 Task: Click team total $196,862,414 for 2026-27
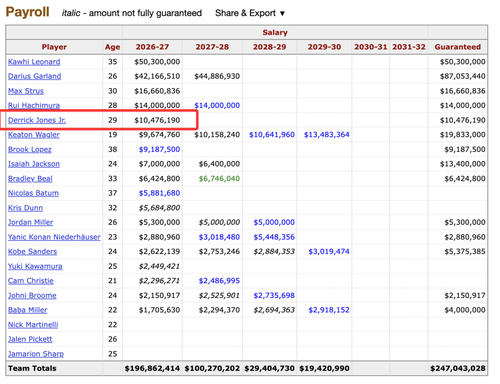(152, 368)
